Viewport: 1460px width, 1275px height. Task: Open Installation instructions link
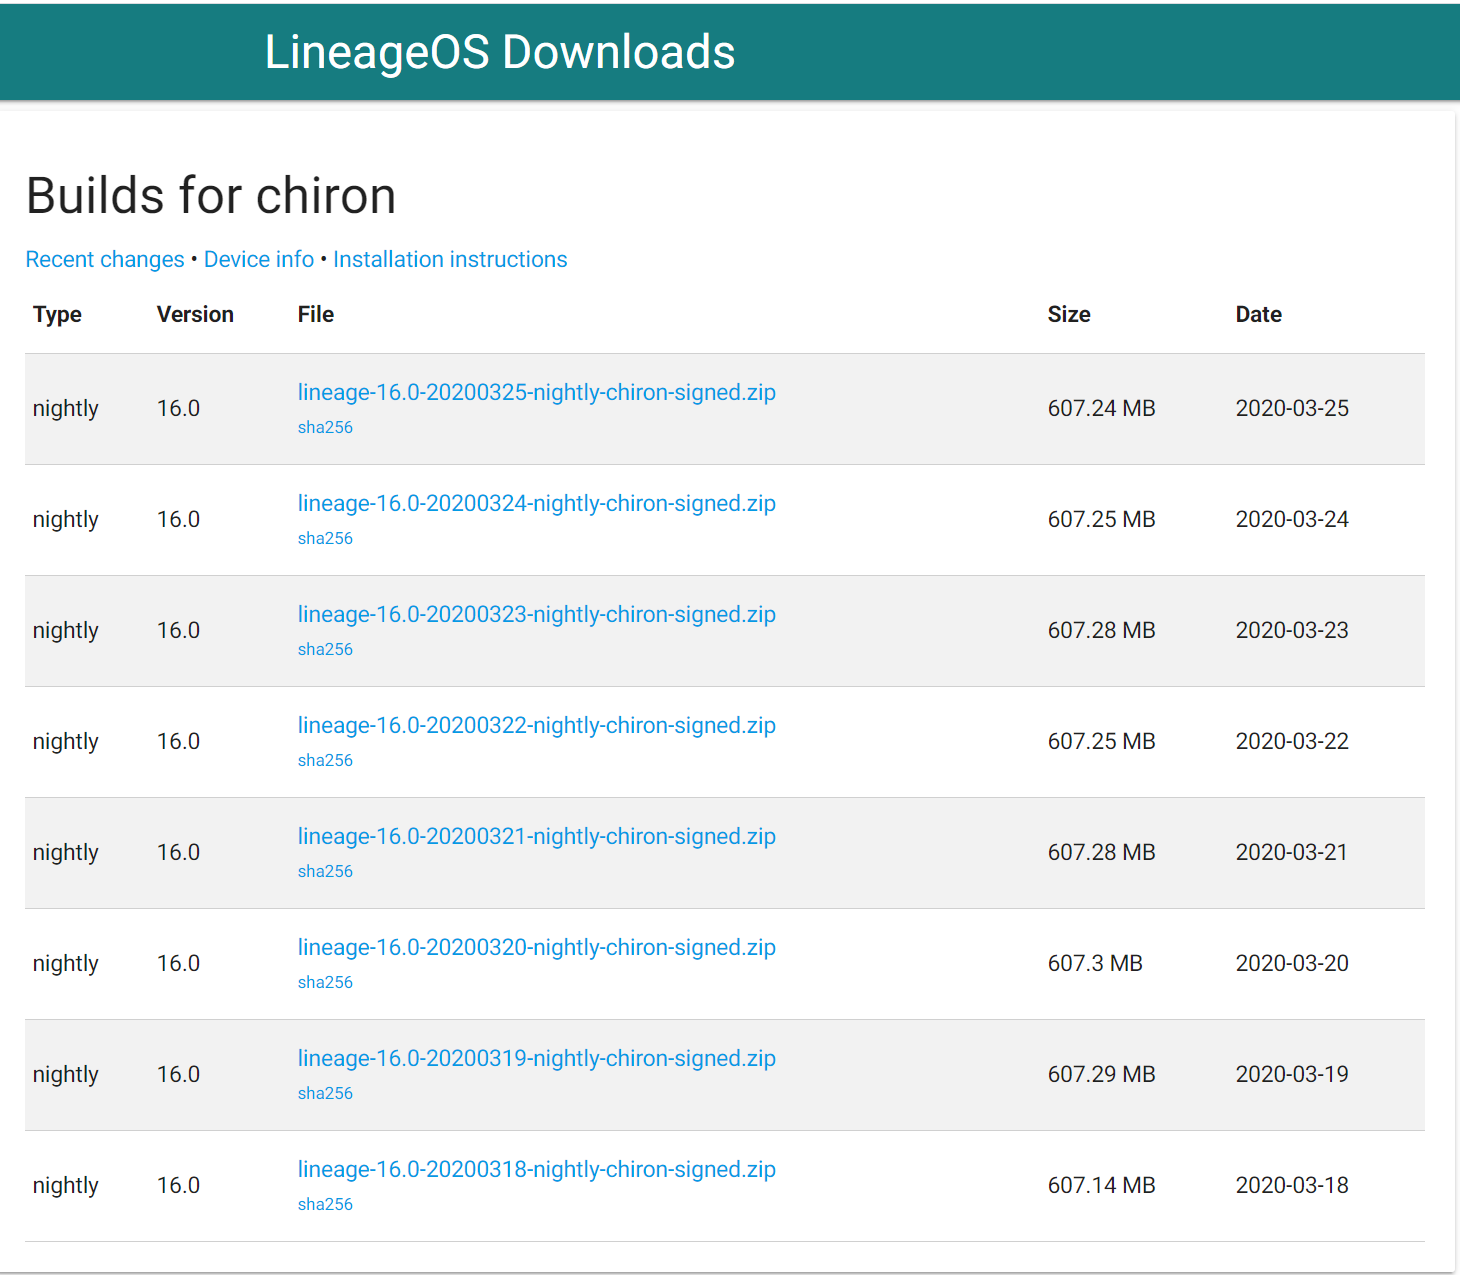coord(450,260)
